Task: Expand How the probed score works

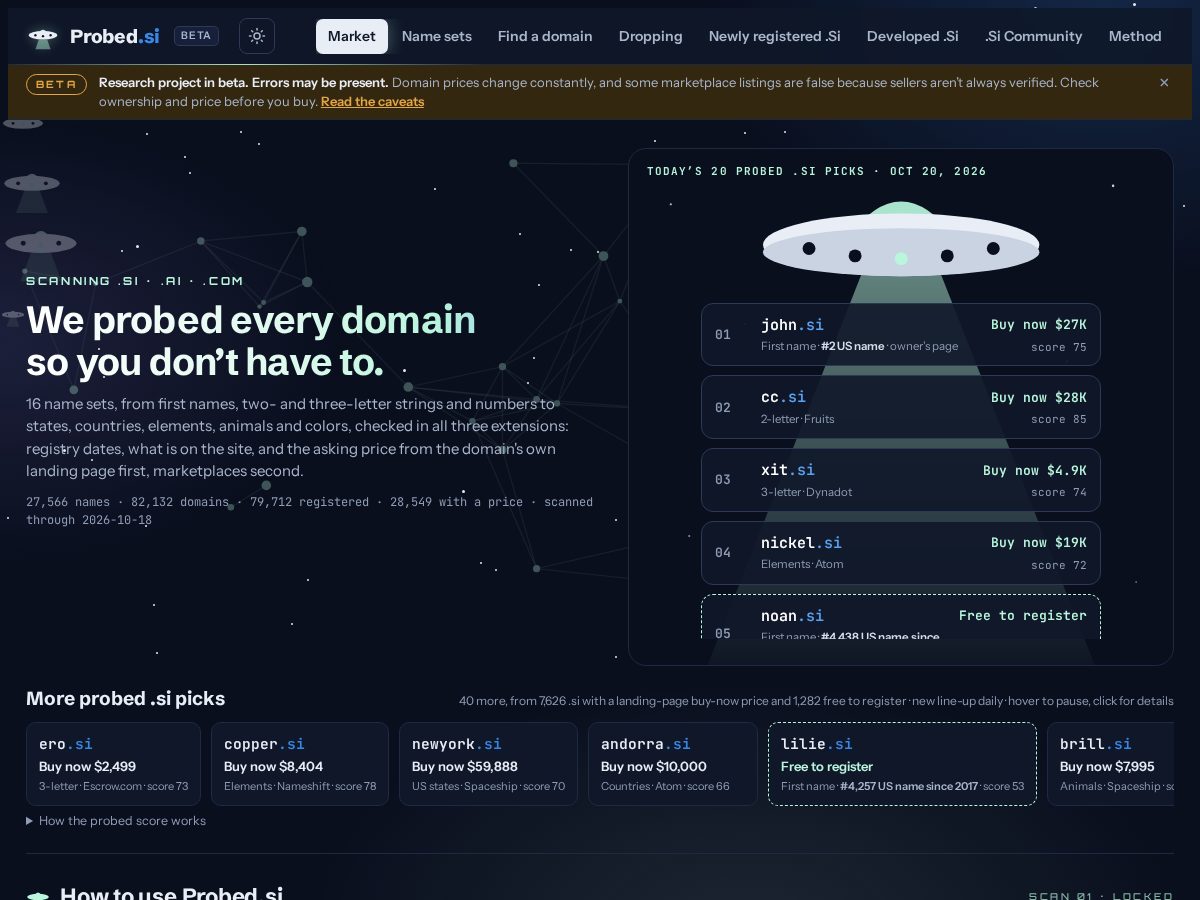Action: coord(116,821)
